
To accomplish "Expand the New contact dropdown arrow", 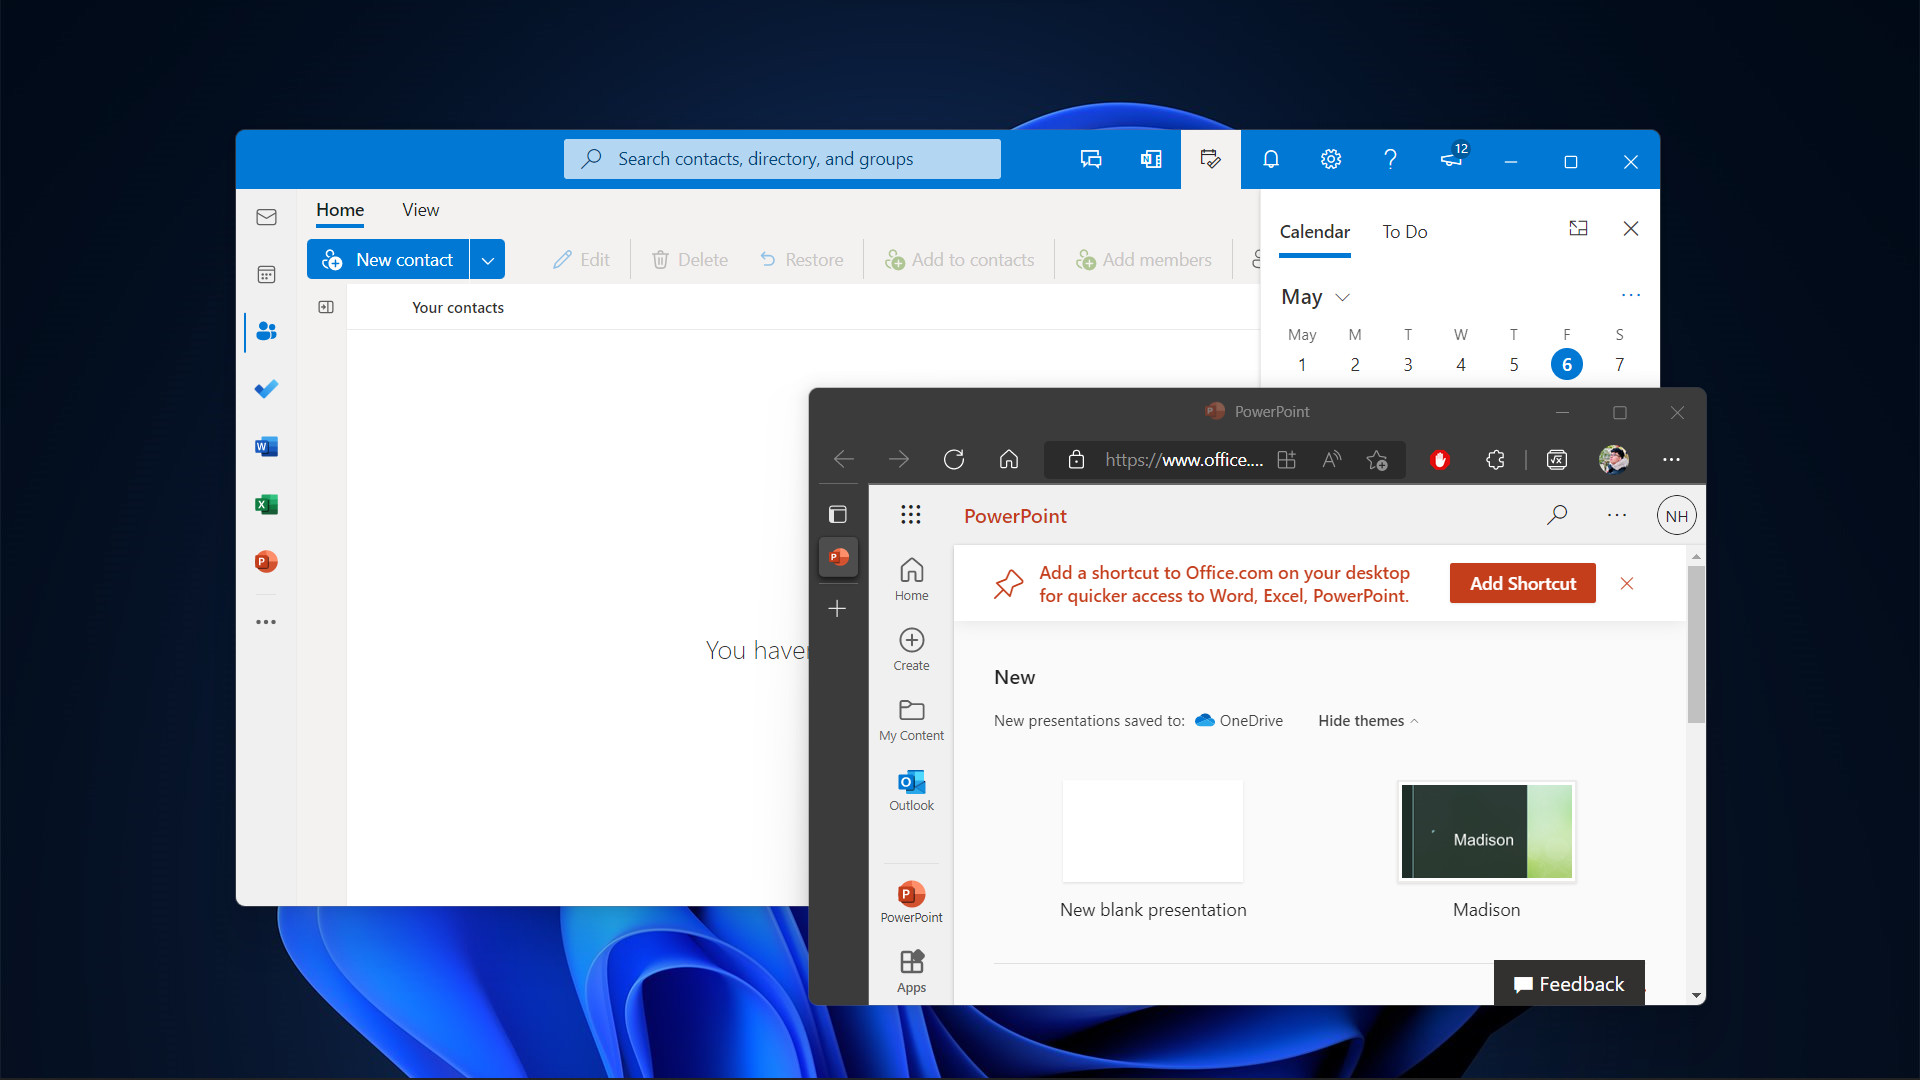I will [487, 260].
